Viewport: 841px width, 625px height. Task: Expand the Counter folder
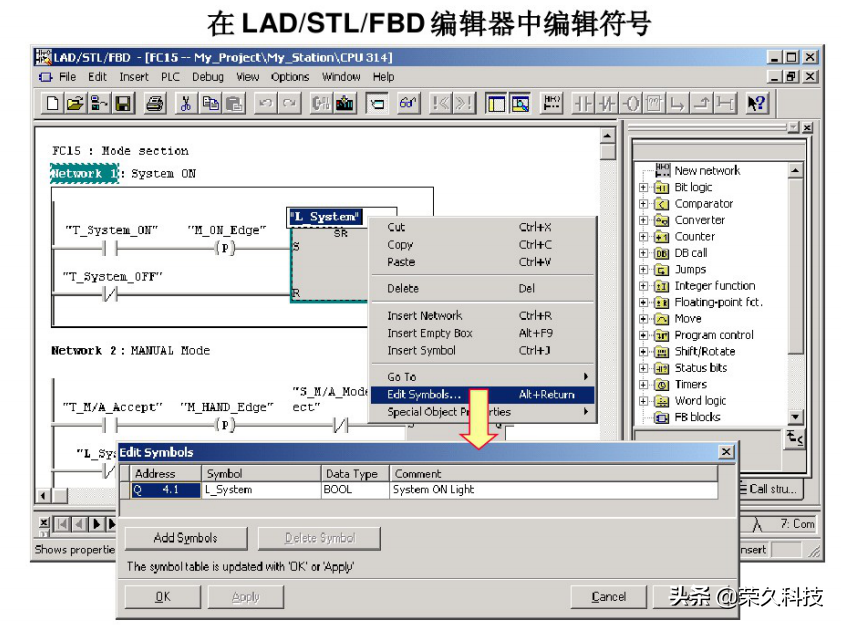coord(644,237)
